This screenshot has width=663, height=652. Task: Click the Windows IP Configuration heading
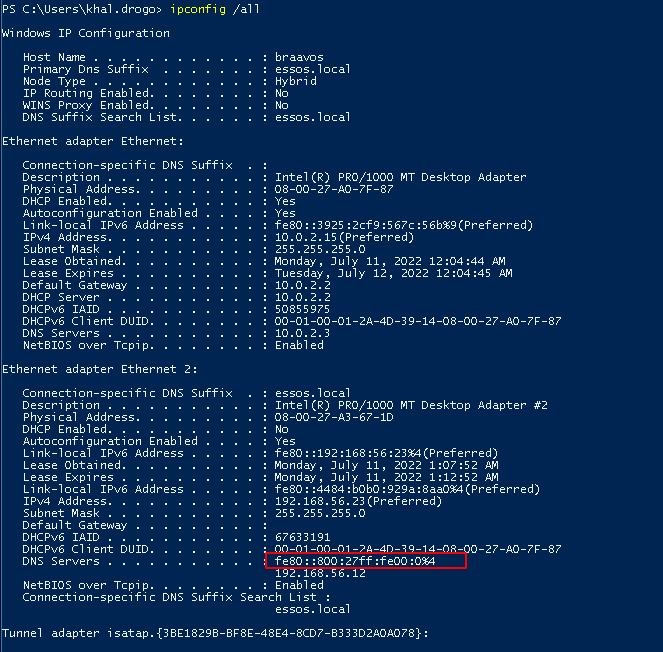[x=86, y=33]
